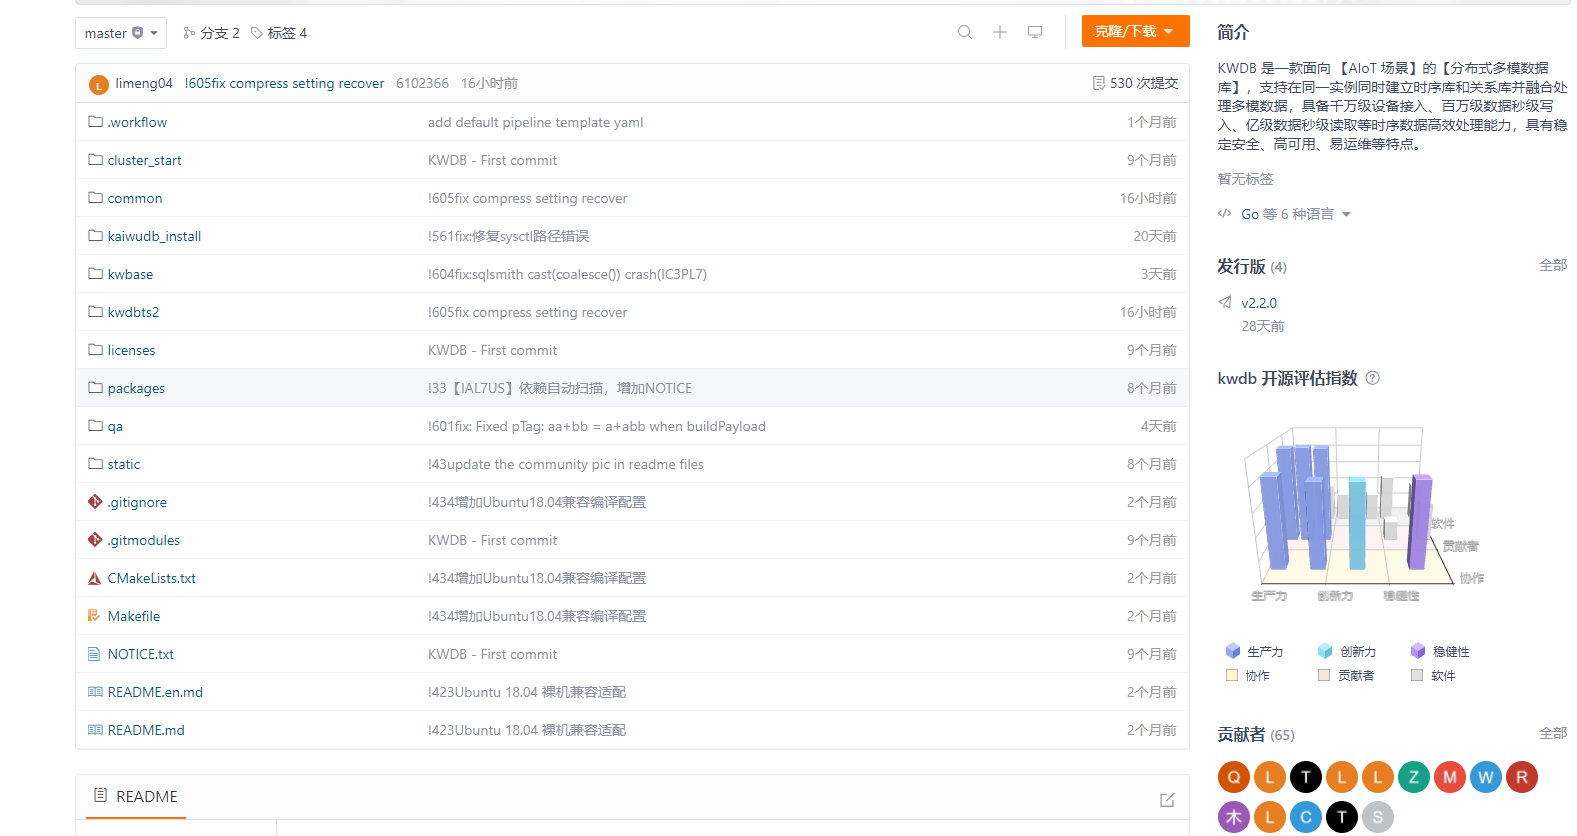1577x836 pixels.
Task: Open the !561fix sysctl commit message
Action: tap(509, 236)
